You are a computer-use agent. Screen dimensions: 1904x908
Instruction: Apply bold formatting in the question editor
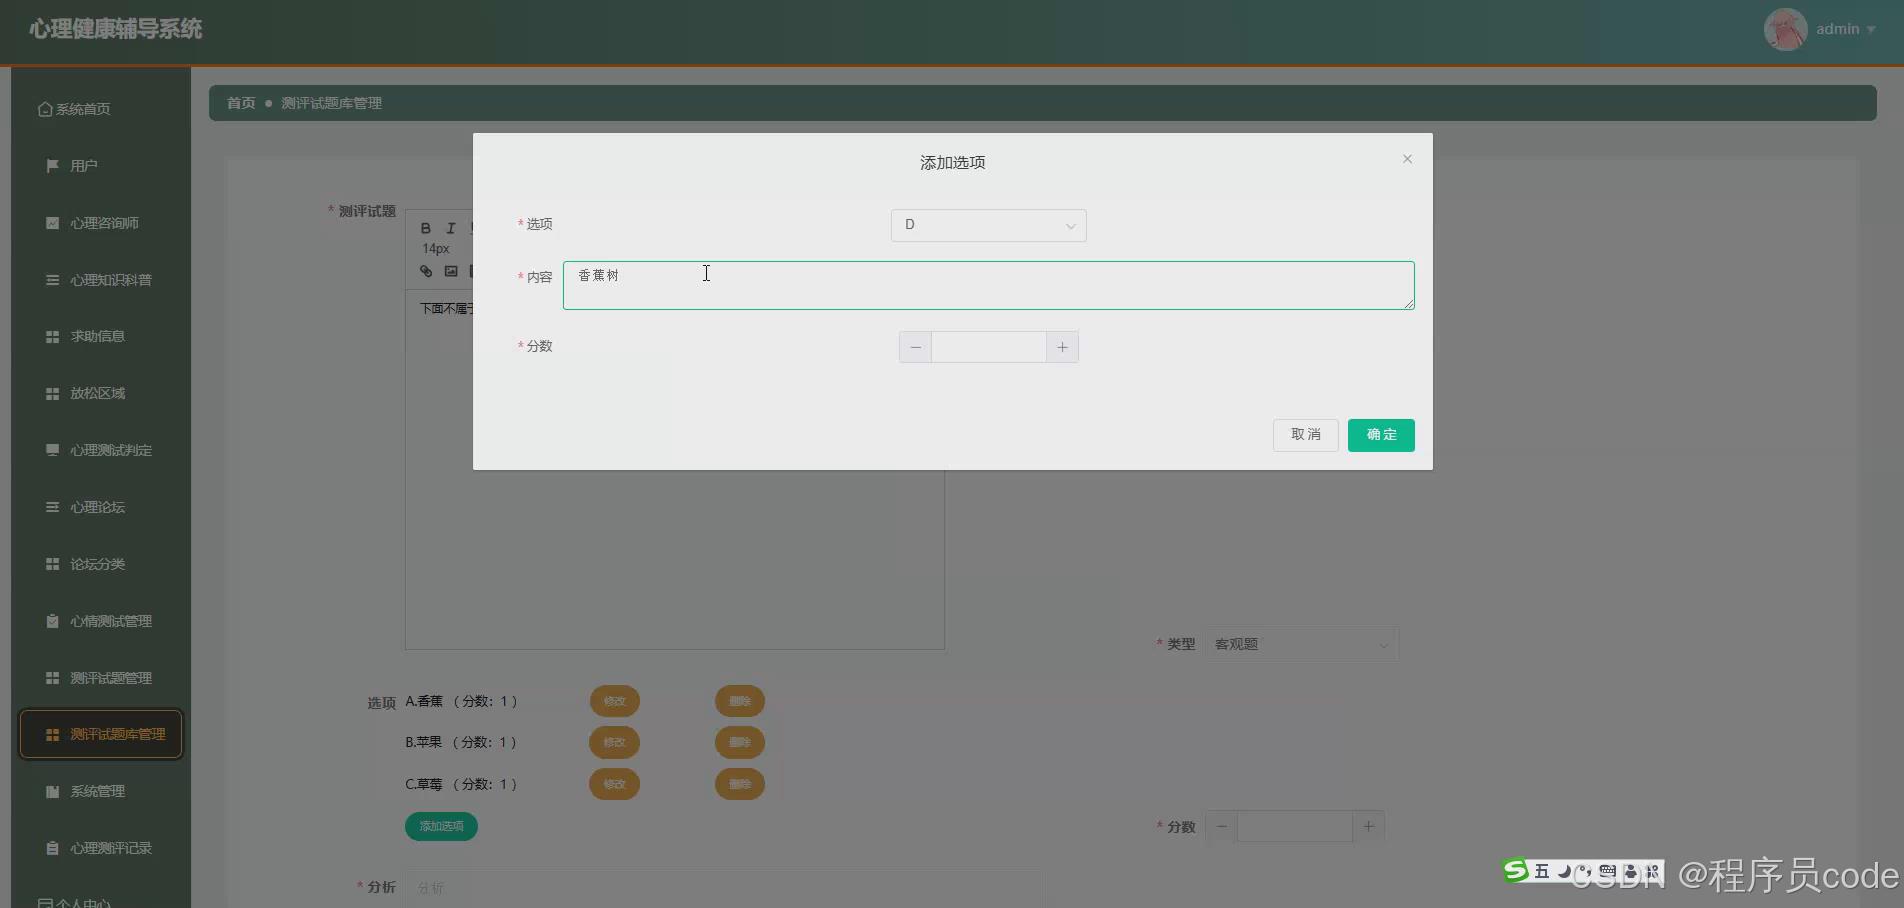(425, 227)
